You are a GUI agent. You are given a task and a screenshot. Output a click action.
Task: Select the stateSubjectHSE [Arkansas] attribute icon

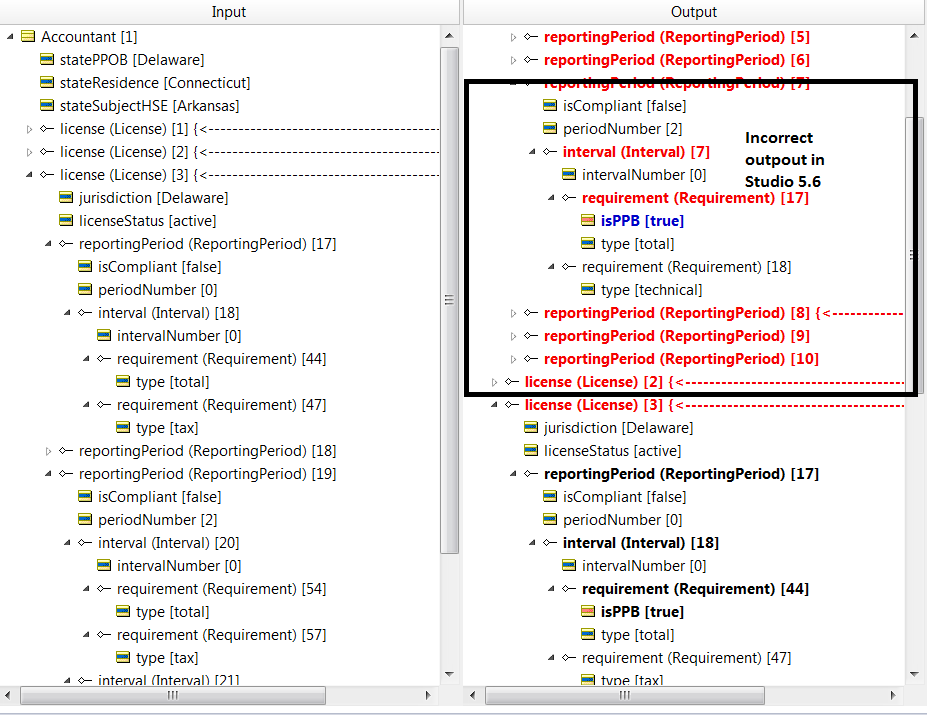(x=47, y=105)
